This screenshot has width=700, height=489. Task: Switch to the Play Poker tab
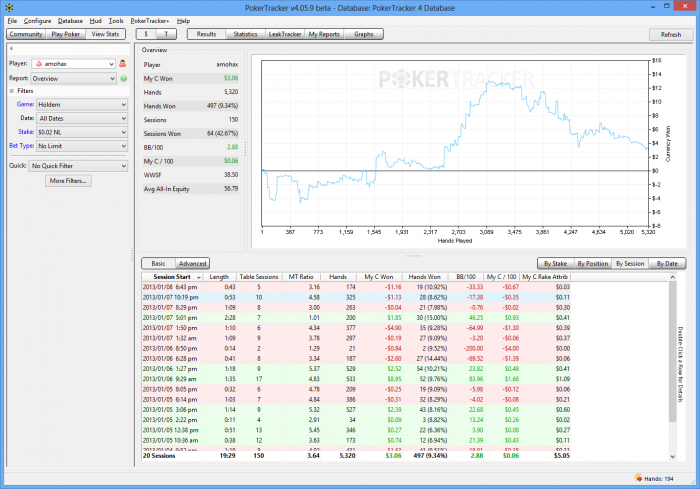point(66,34)
